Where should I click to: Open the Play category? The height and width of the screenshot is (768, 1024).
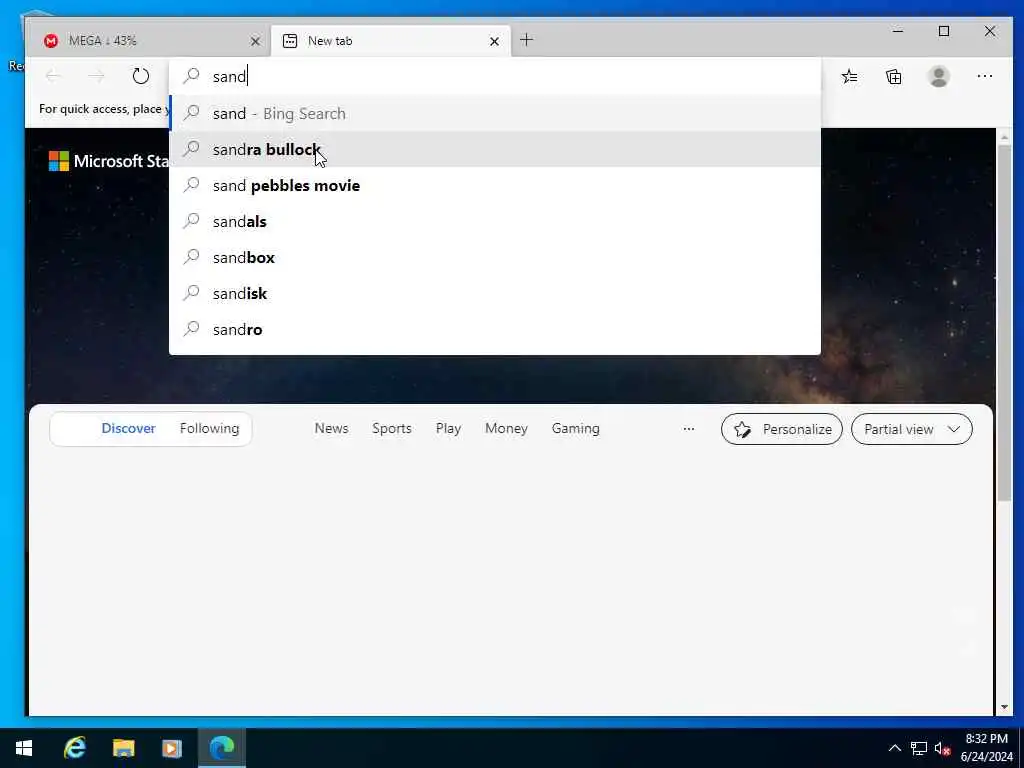tap(448, 428)
